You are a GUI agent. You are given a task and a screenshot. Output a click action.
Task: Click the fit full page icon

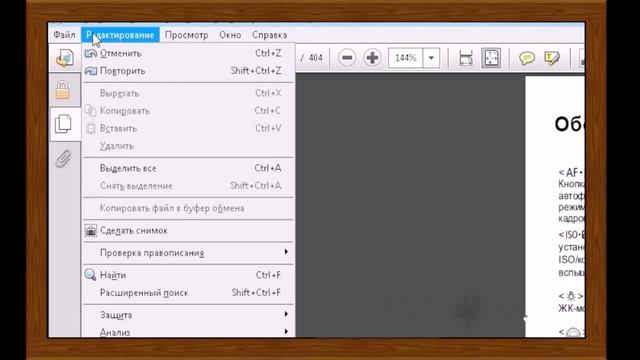click(491, 58)
